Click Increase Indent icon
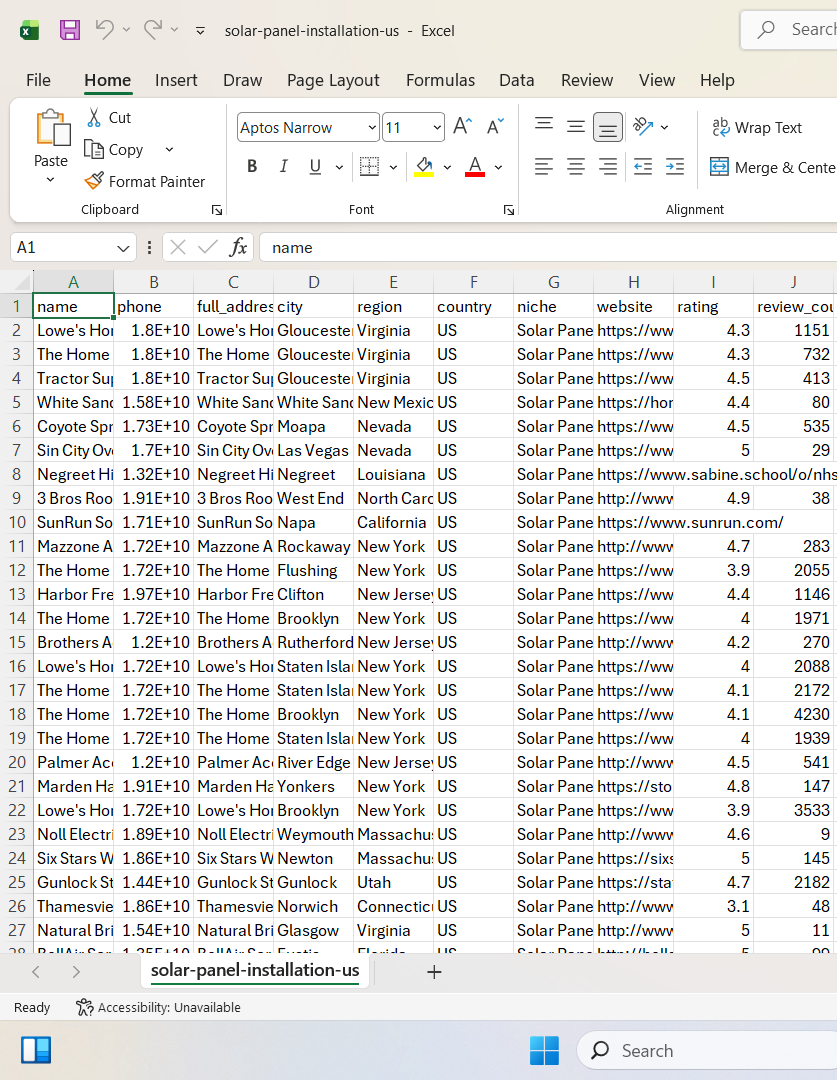837x1080 pixels. point(675,167)
